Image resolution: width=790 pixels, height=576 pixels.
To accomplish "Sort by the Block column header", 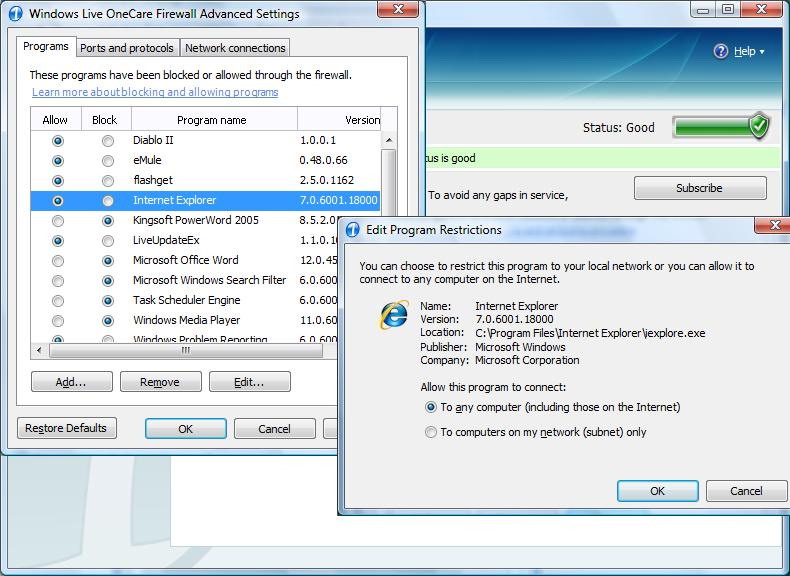I will (x=105, y=120).
